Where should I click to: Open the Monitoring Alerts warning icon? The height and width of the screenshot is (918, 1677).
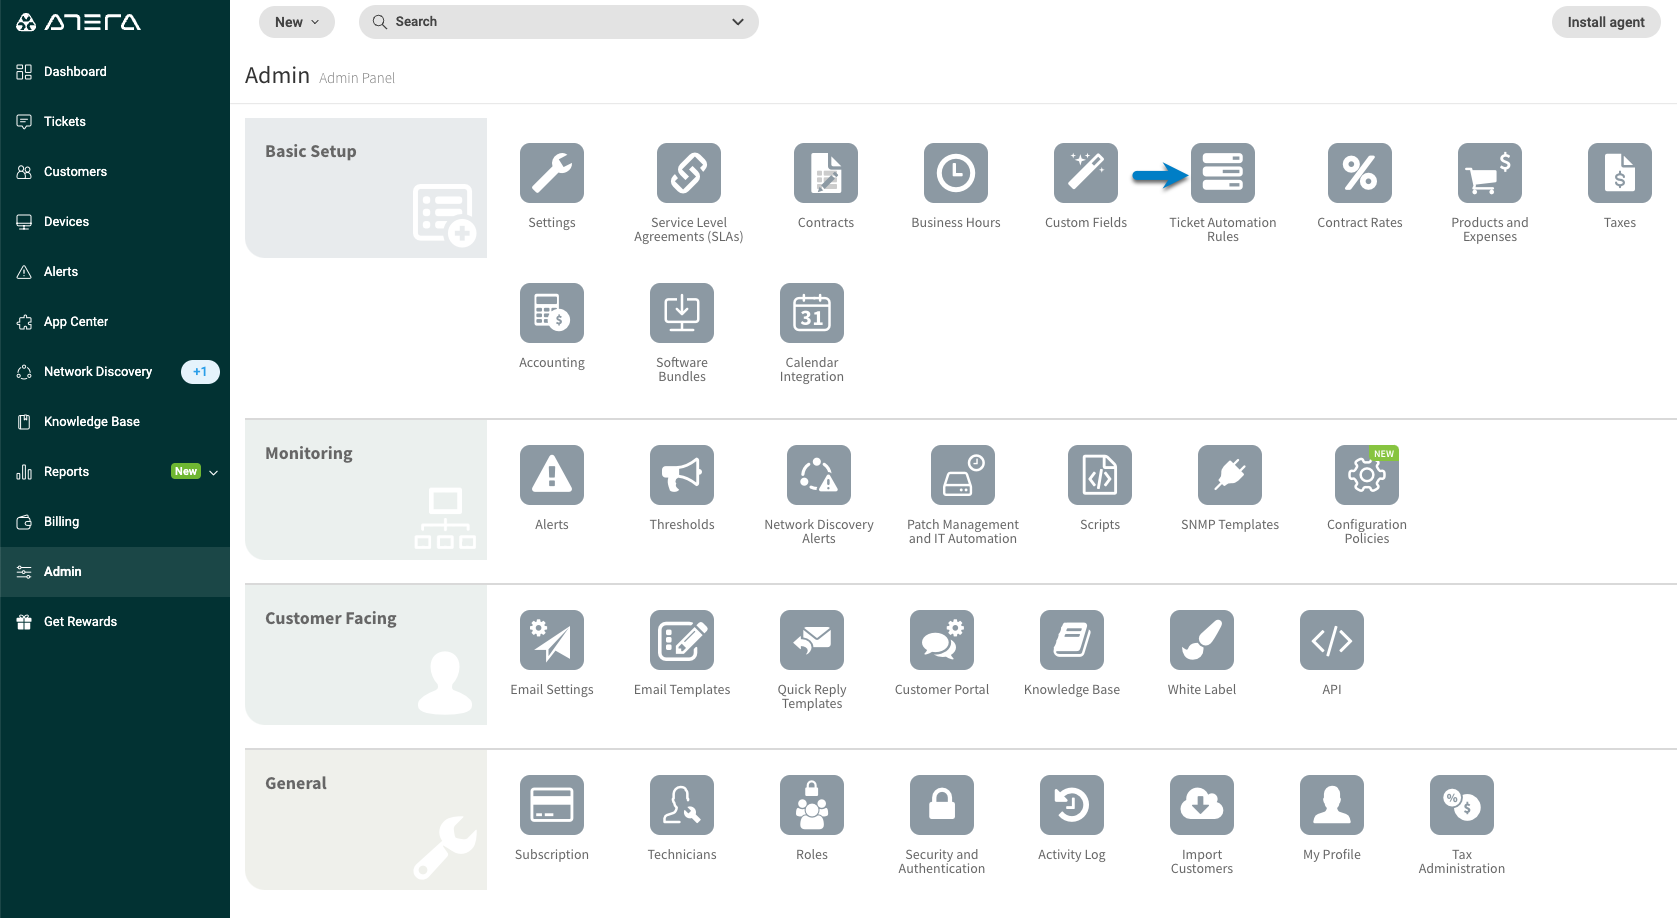(x=552, y=475)
